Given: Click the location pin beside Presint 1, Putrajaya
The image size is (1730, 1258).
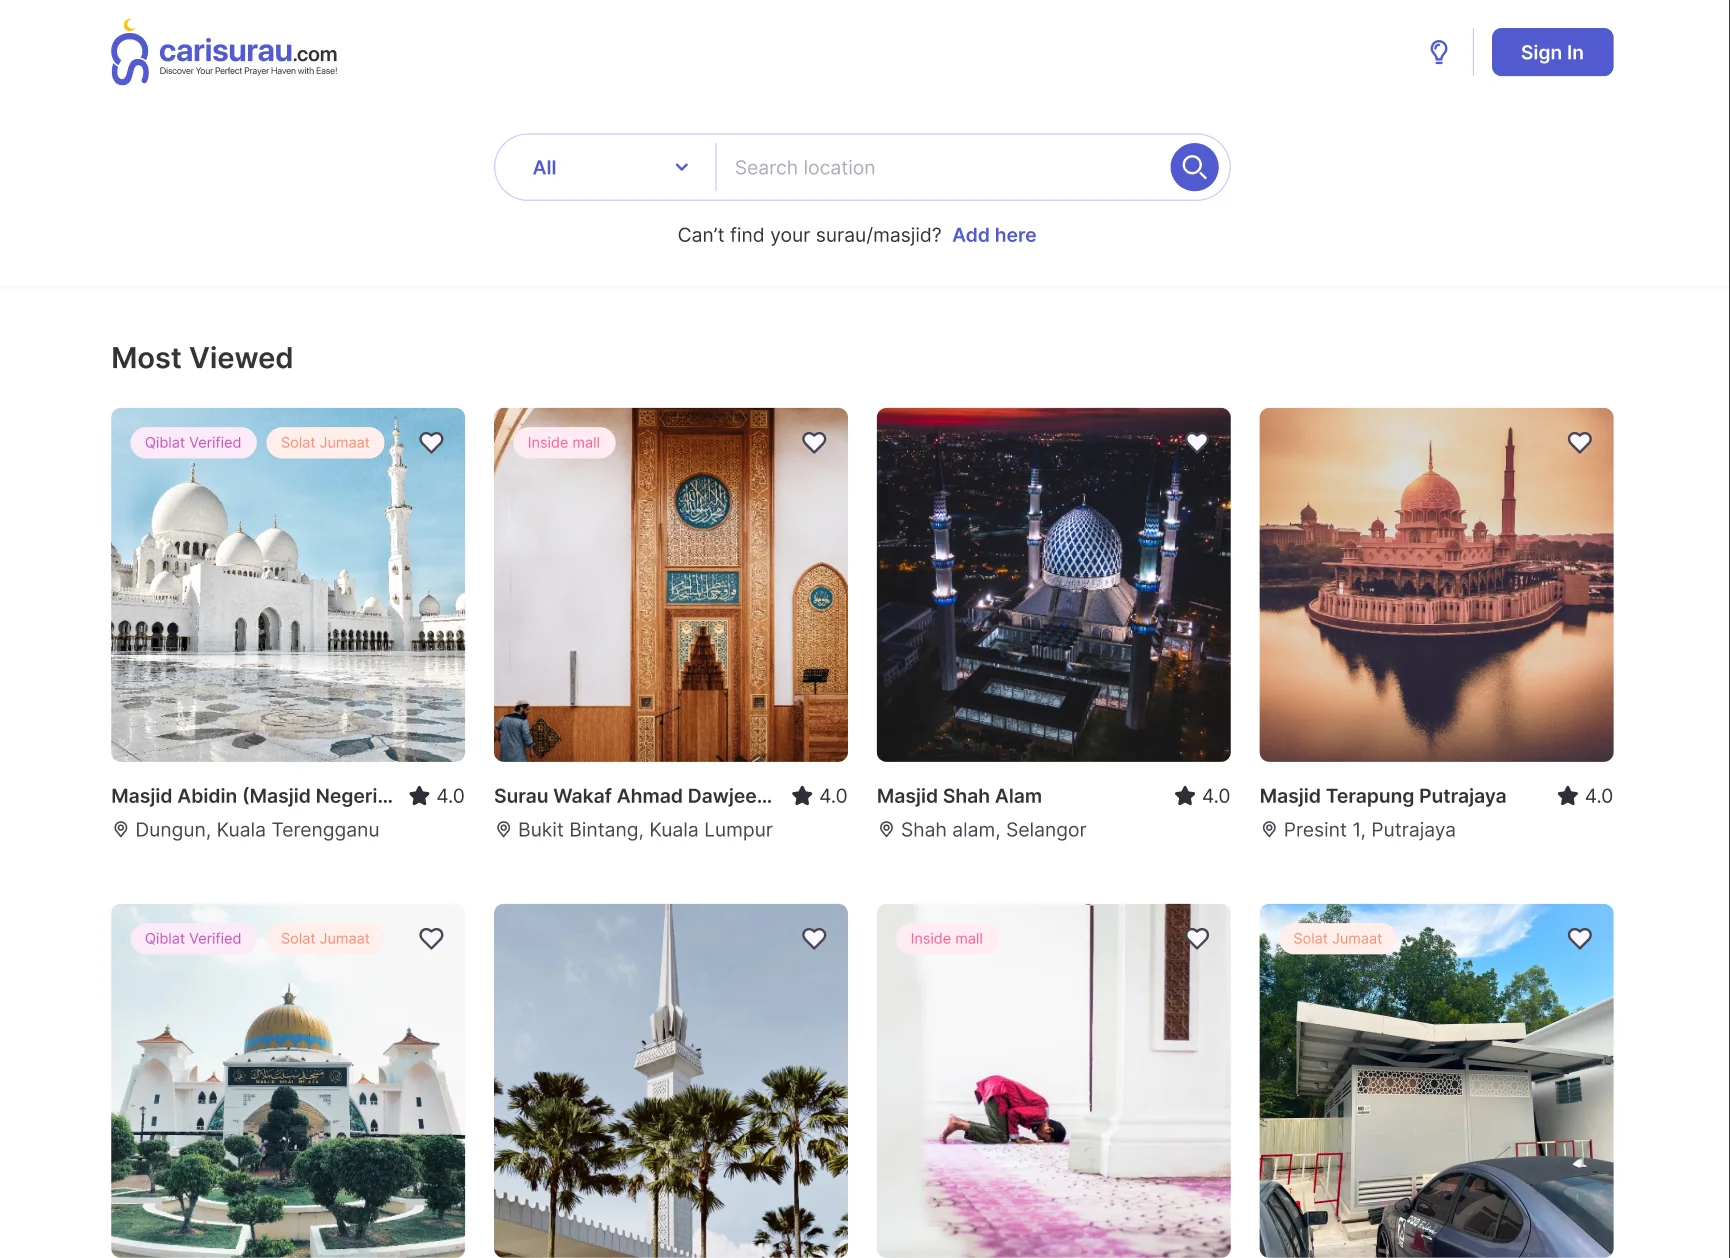Looking at the screenshot, I should pos(1269,829).
